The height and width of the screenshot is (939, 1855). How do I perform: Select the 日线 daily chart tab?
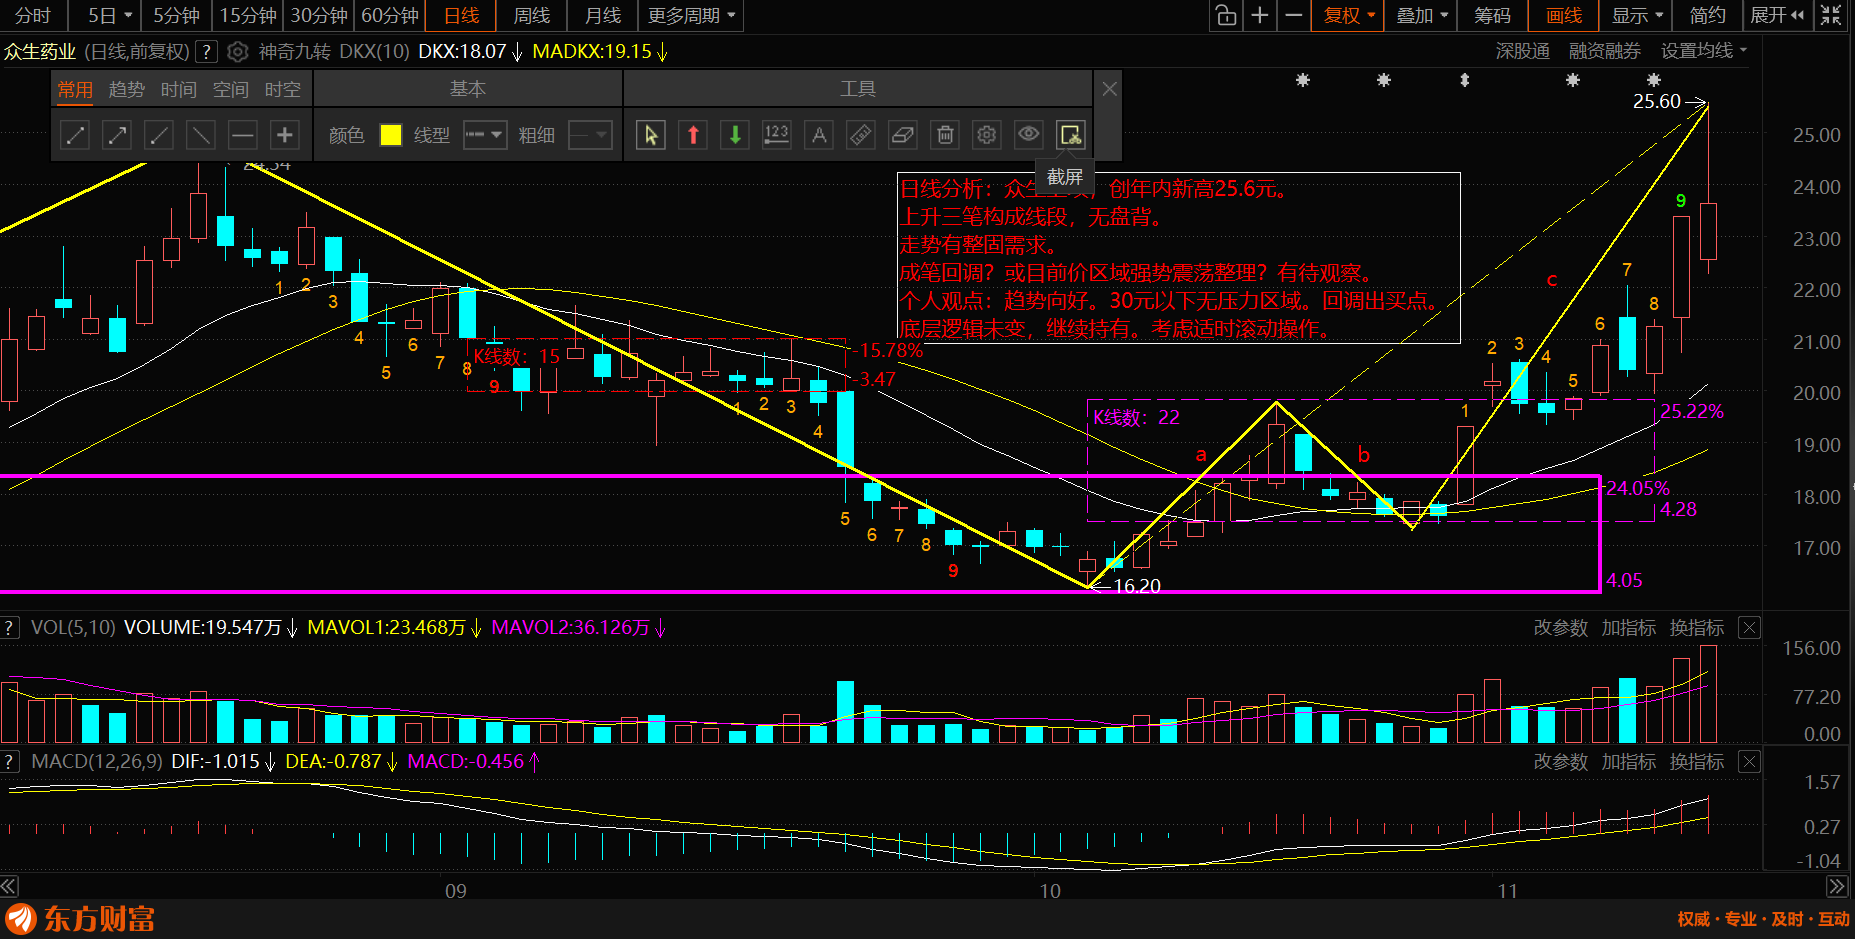pyautogui.click(x=461, y=15)
